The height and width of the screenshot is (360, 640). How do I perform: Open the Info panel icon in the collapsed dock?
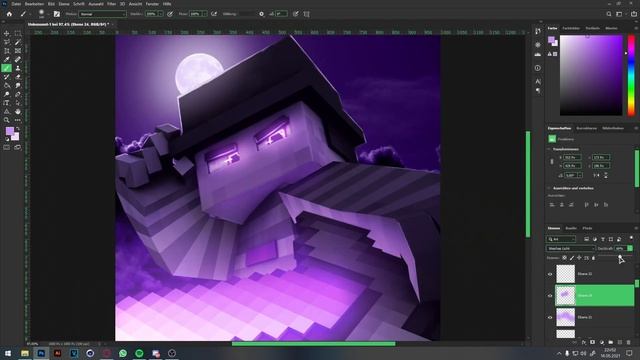538,68
